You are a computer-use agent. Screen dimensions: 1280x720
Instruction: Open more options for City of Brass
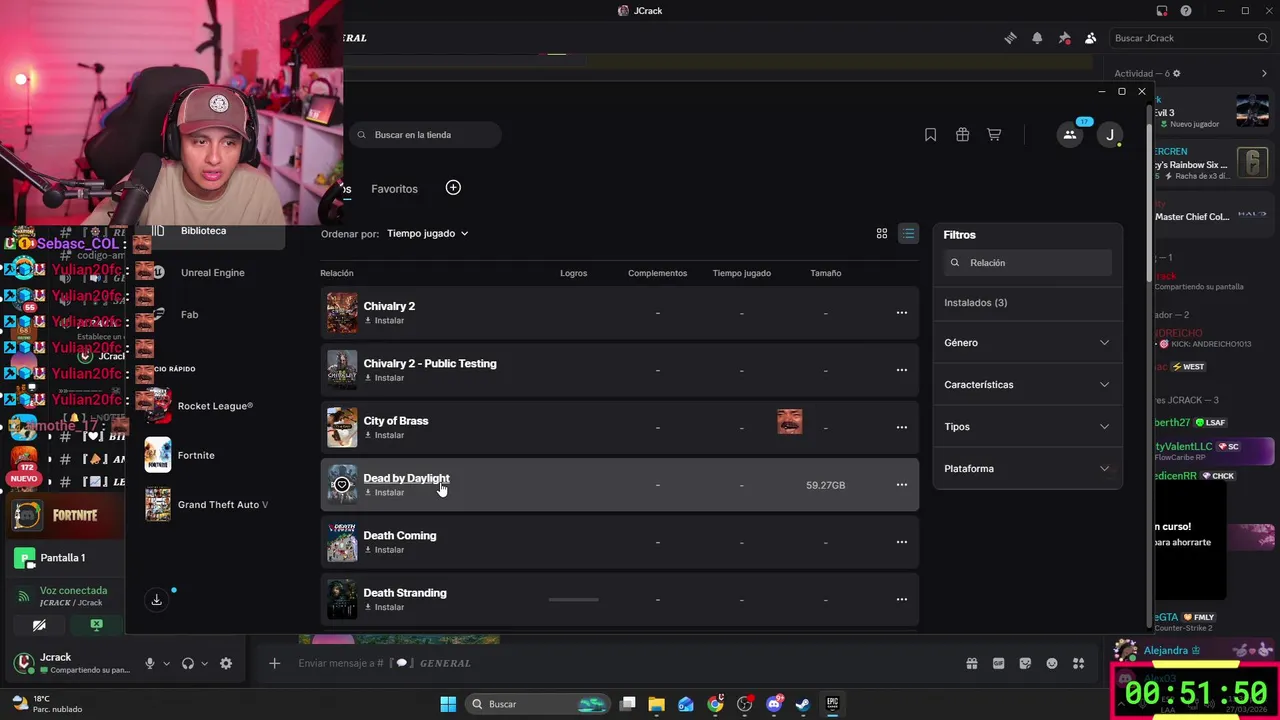pos(902,427)
